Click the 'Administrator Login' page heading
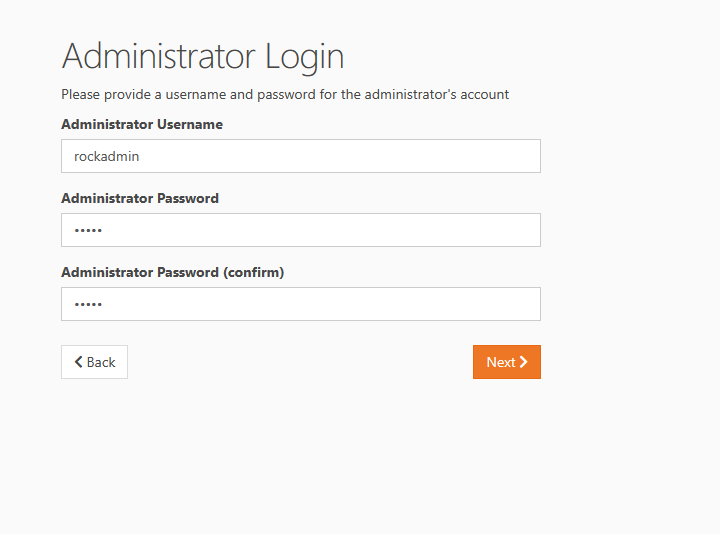The height and width of the screenshot is (534, 720). coord(203,56)
